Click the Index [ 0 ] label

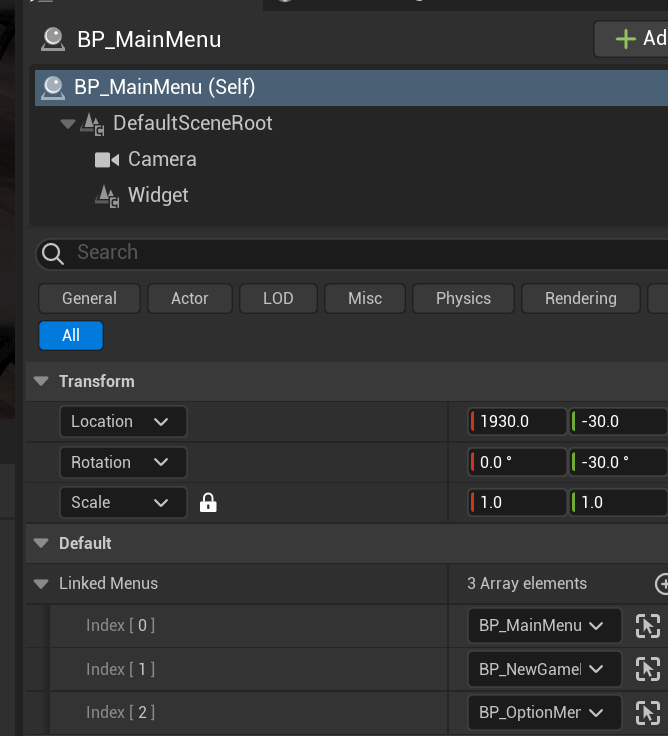[121, 626]
